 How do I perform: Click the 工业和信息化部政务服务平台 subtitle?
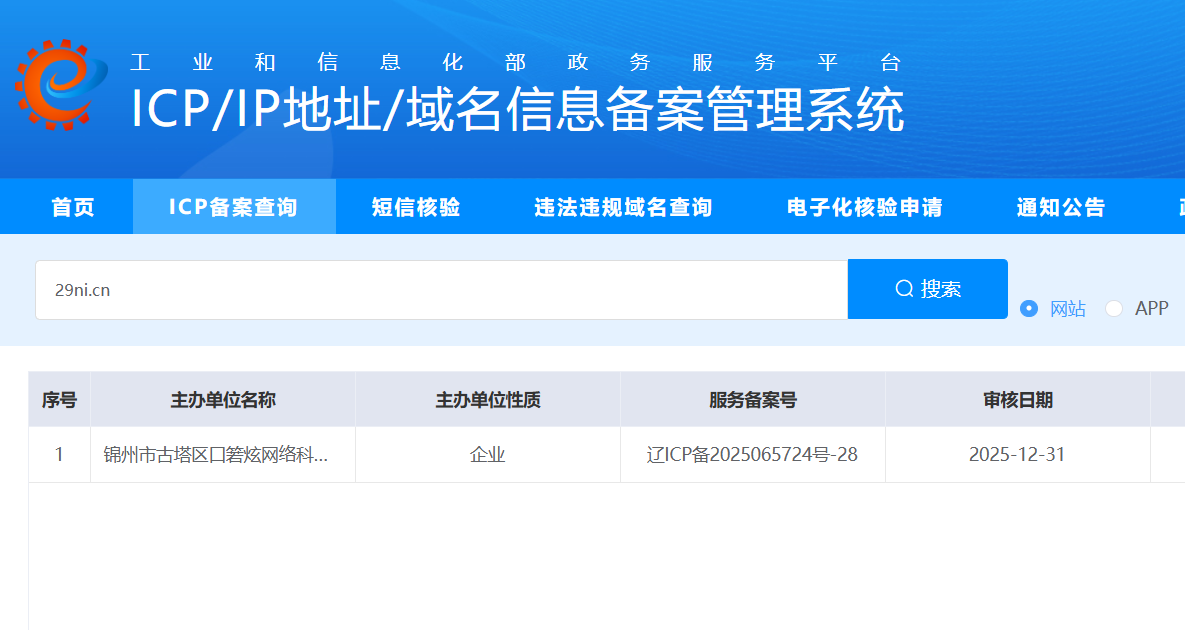click(x=515, y=62)
